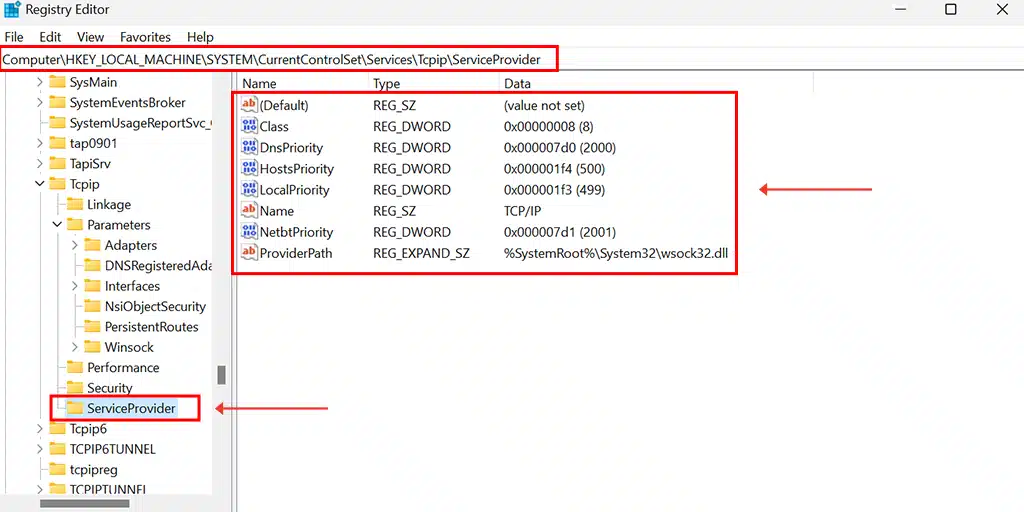1024x512 pixels.
Task: Click the Interfaces folder icon
Action: pos(93,286)
